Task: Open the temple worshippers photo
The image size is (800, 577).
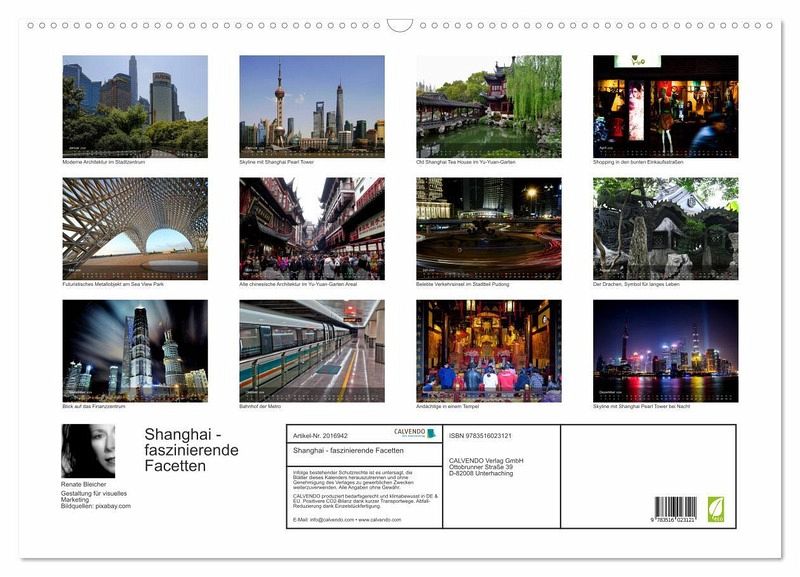Action: 489,350
